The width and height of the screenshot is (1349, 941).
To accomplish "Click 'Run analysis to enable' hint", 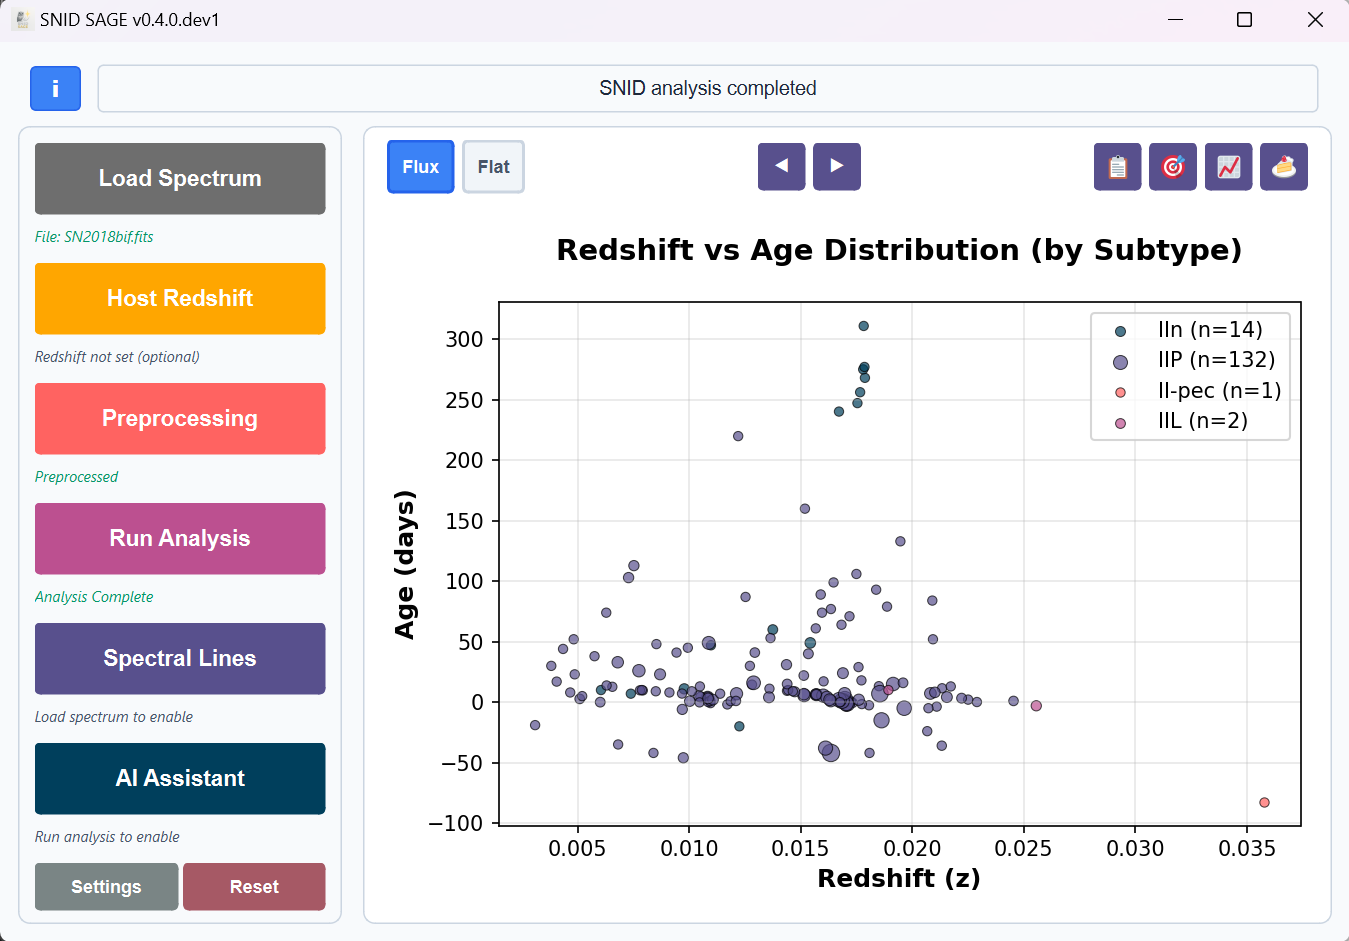I will point(107,837).
